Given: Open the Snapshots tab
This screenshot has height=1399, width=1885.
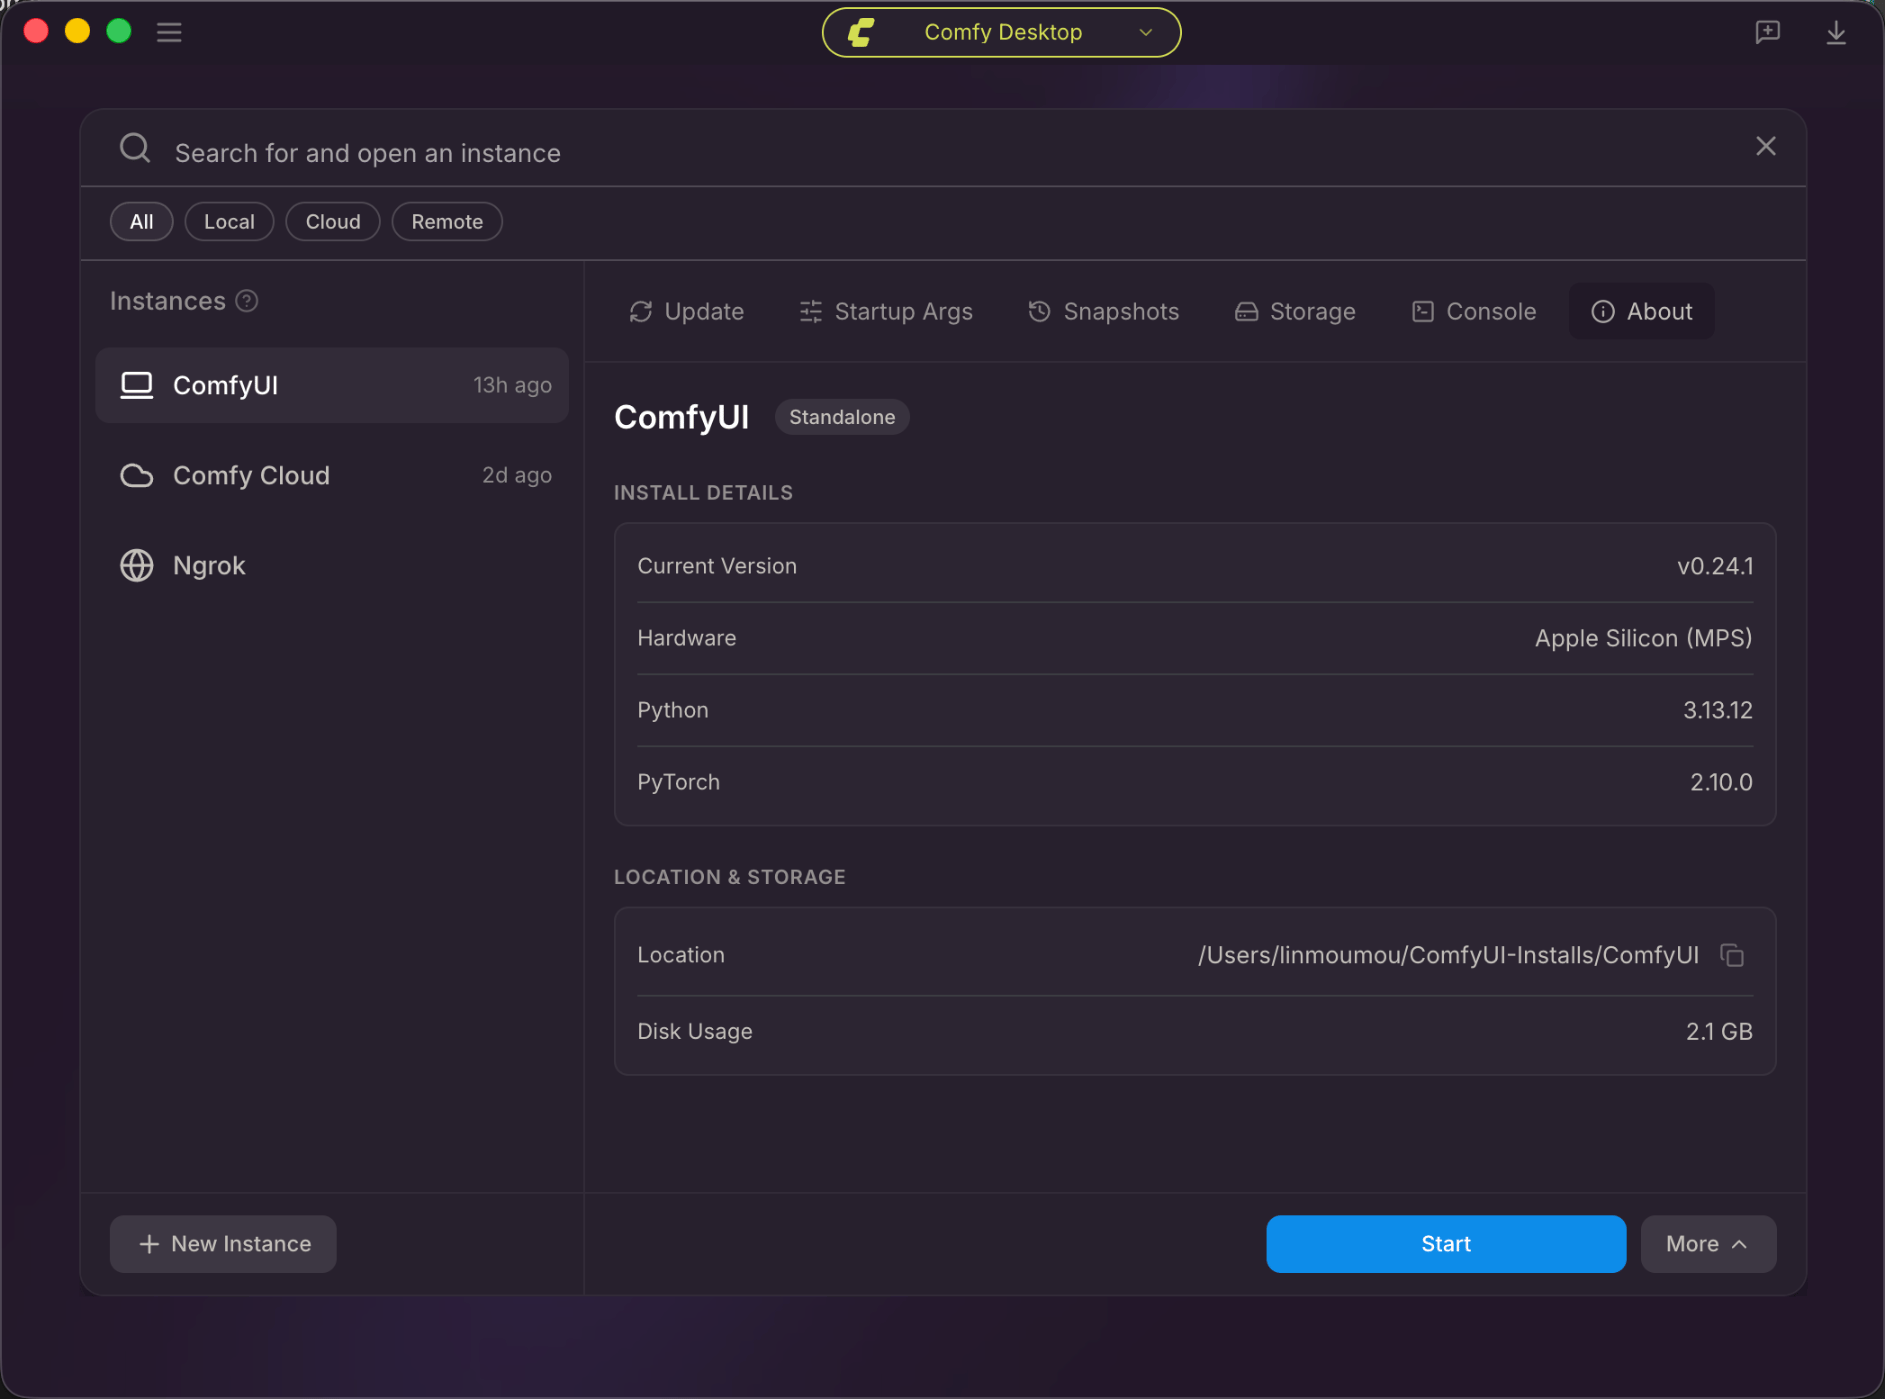Looking at the screenshot, I should pos(1103,312).
